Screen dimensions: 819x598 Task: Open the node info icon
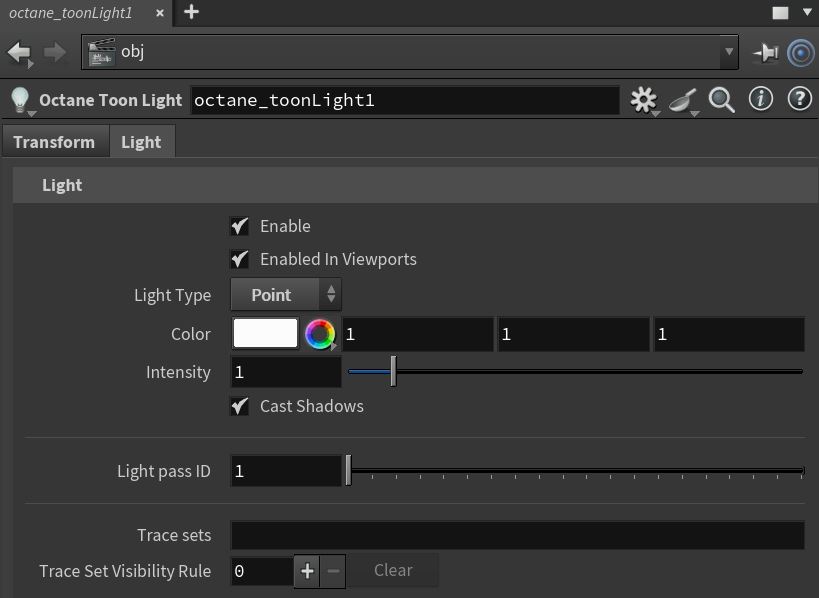pyautogui.click(x=761, y=99)
